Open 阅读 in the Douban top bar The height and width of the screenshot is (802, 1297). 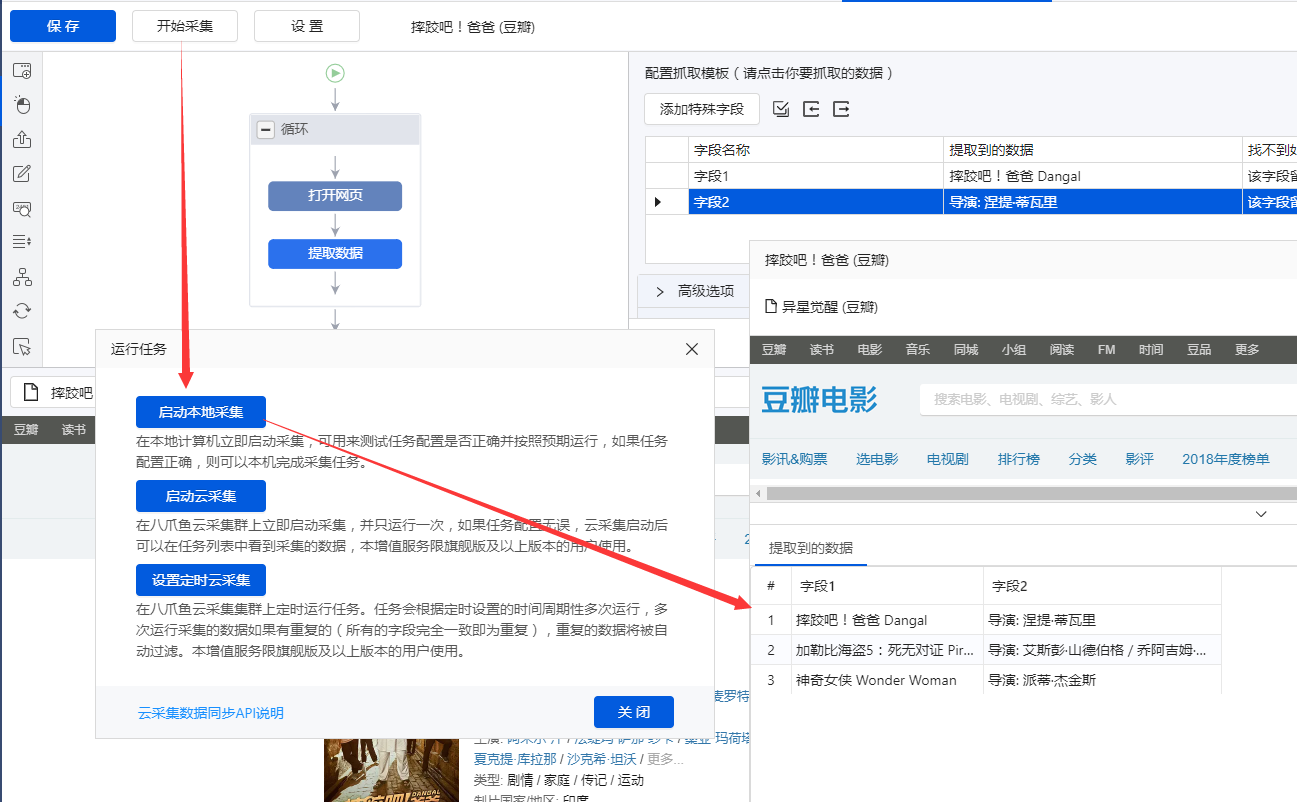coord(1062,350)
